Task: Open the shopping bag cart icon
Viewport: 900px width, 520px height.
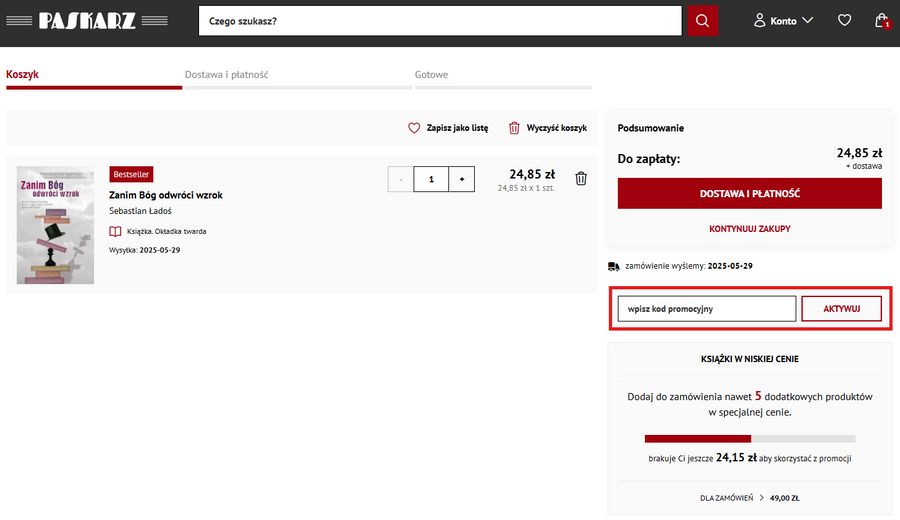Action: point(881,21)
